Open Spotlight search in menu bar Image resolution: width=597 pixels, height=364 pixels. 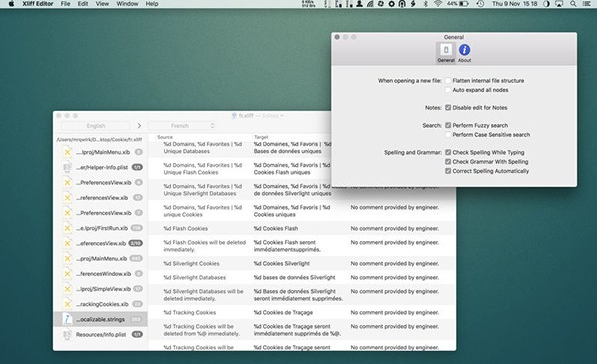coord(573,4)
